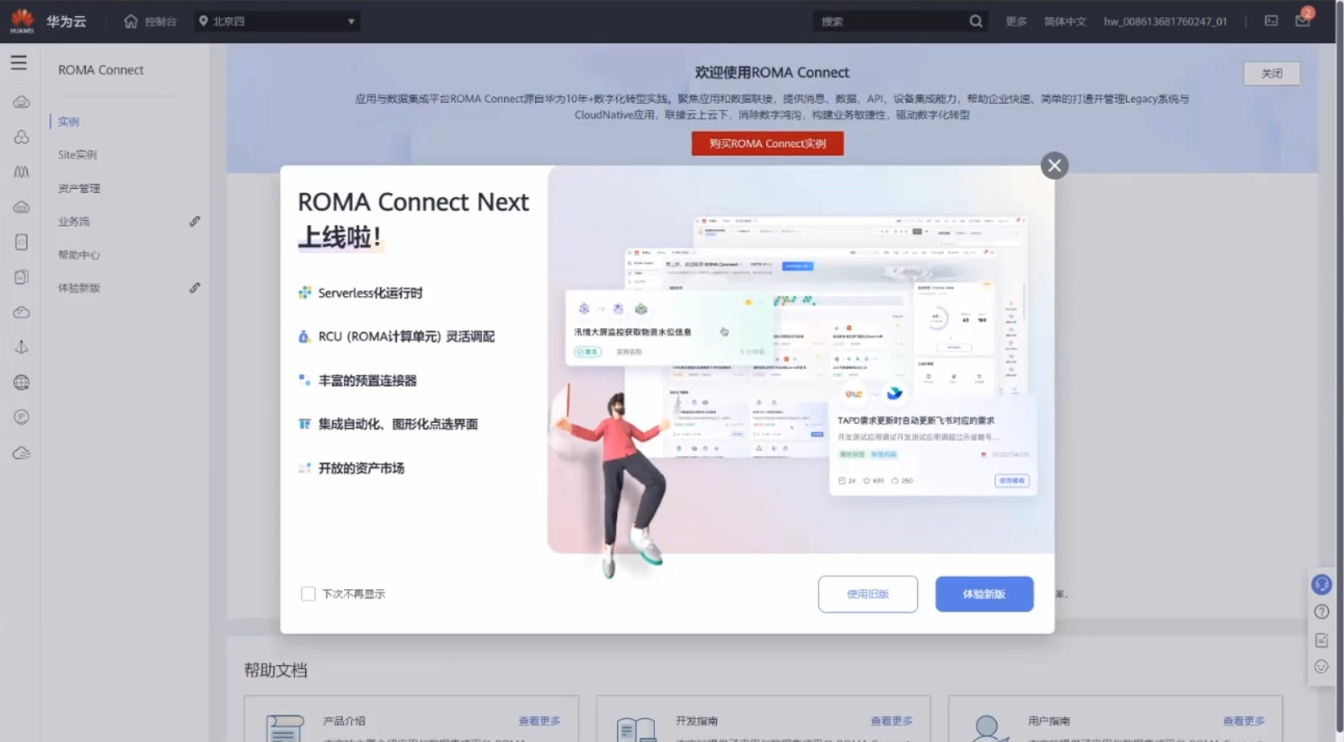This screenshot has height=742, width=1344.
Task: Click the 华为云 brand text
Action: (x=66, y=21)
